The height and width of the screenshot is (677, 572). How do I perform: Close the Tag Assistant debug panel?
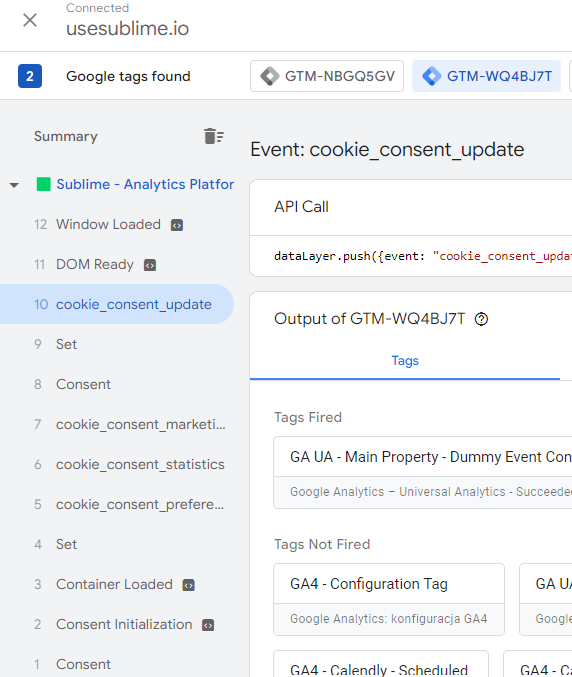(30, 20)
